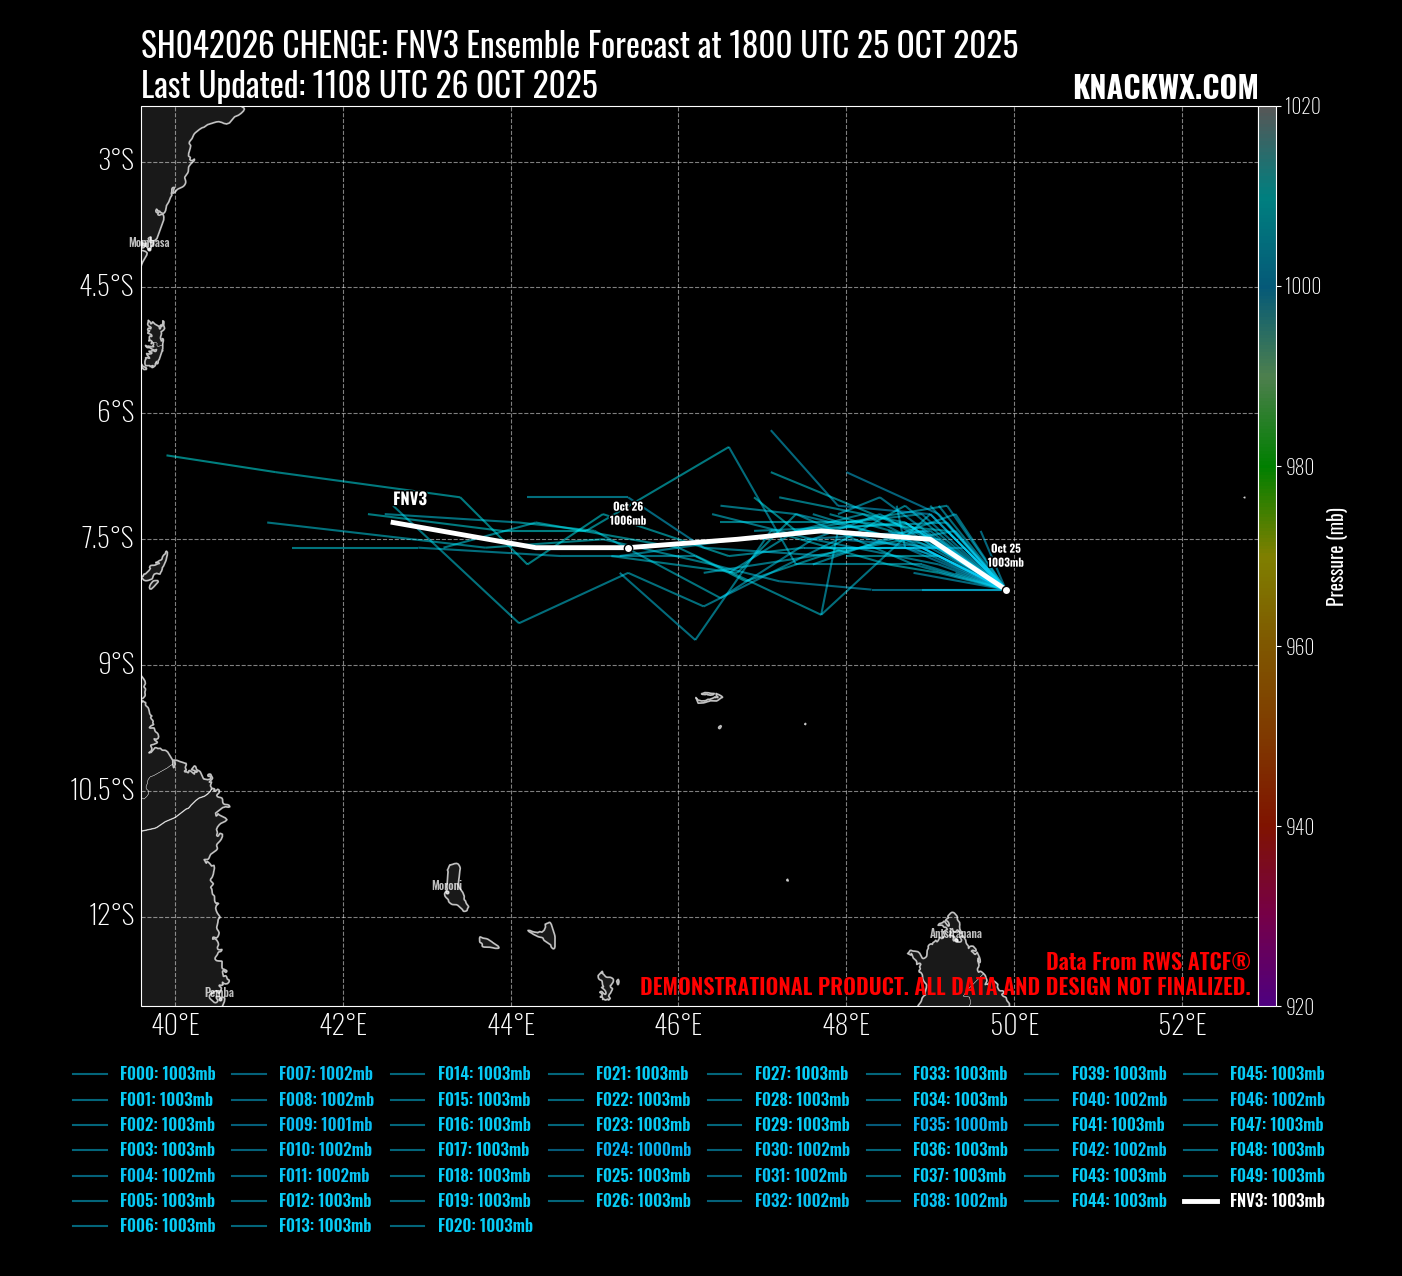Image resolution: width=1402 pixels, height=1276 pixels.
Task: Choose legend entry F020: 1003mb
Action: (x=485, y=1226)
